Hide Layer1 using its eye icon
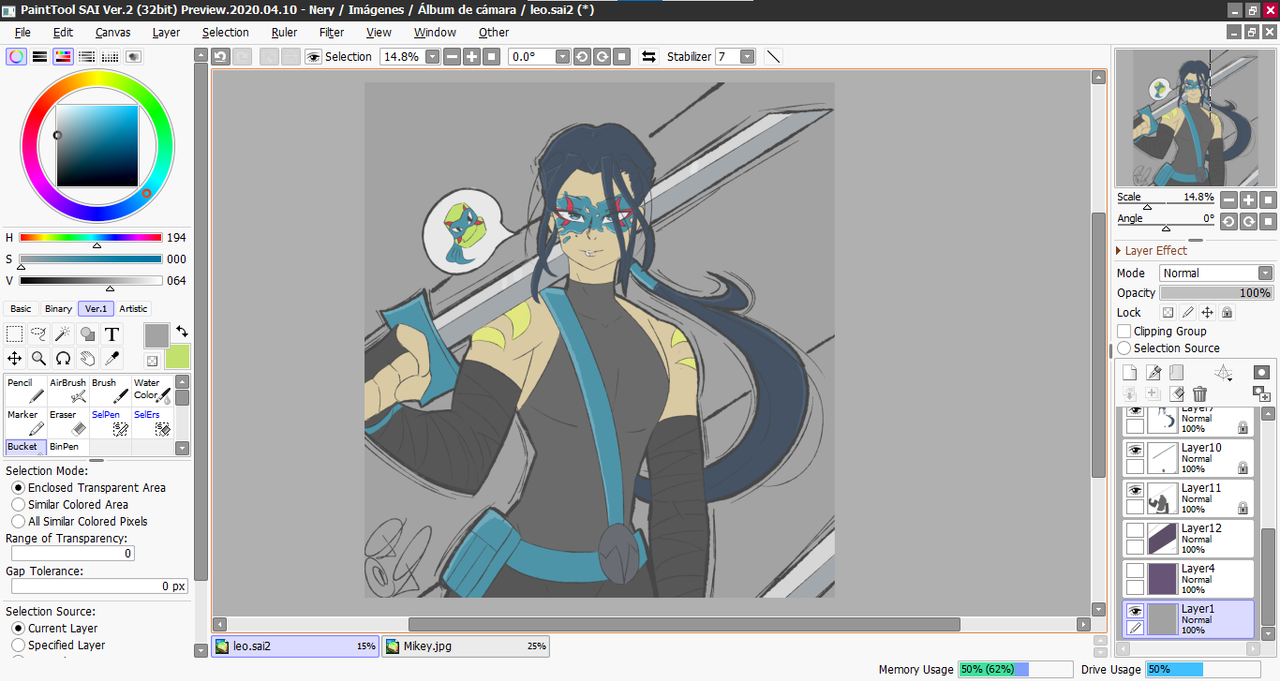1280x681 pixels. coord(1135,611)
